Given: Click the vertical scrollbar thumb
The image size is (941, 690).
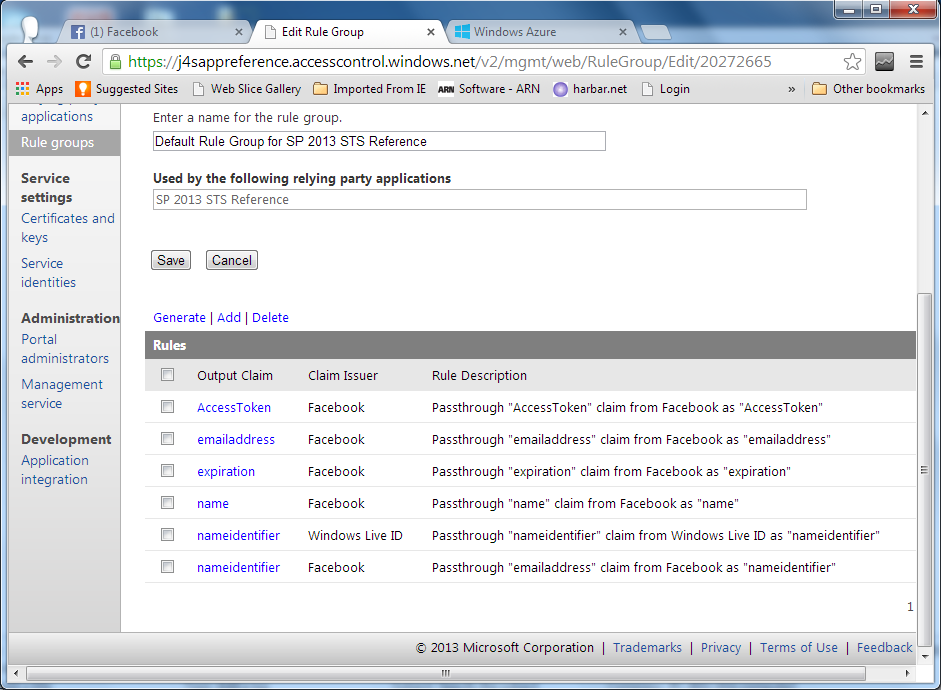Looking at the screenshot, I should [924, 470].
